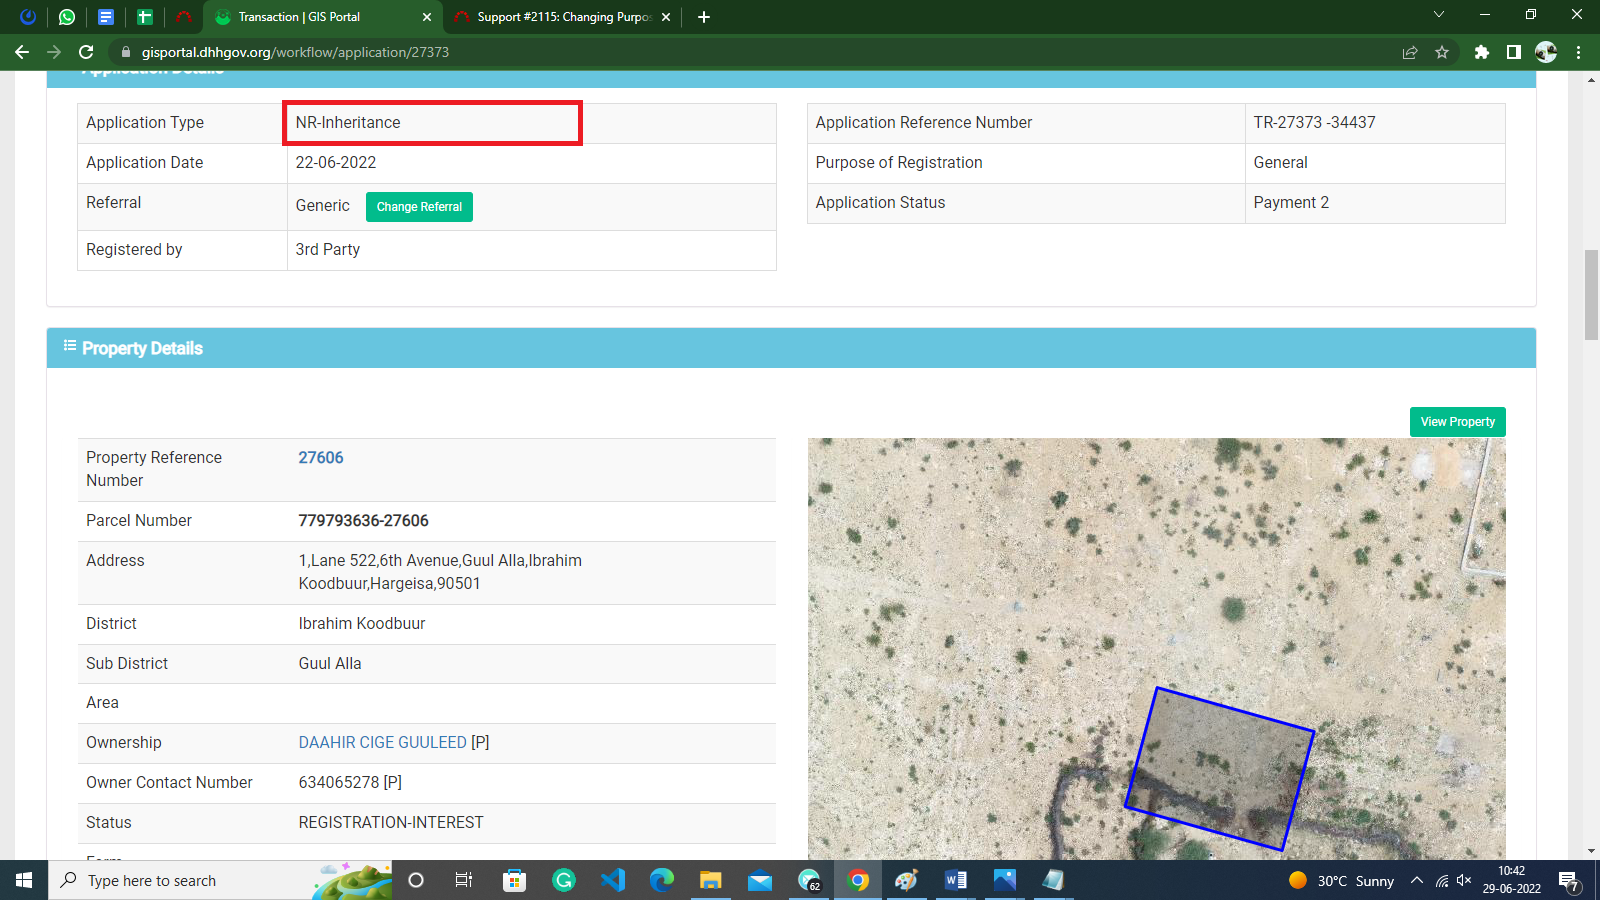Screen dimensions: 1600x900
Task: Select Purpose of Registration value General
Action: tap(1280, 163)
